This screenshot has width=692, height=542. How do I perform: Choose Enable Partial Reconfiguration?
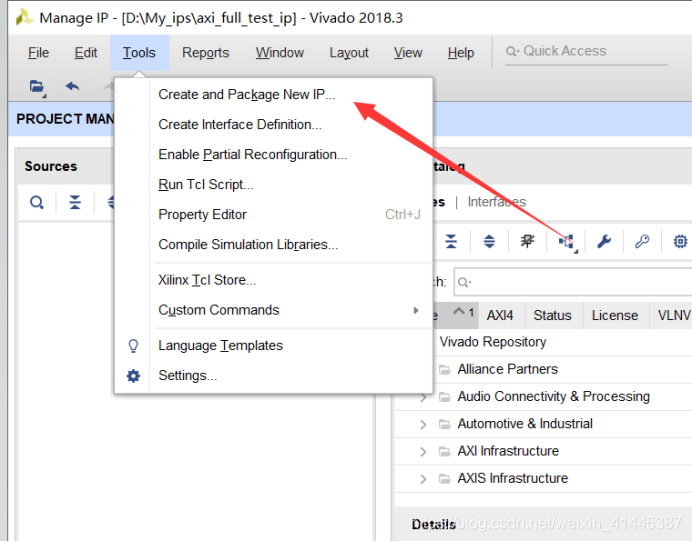(252, 154)
